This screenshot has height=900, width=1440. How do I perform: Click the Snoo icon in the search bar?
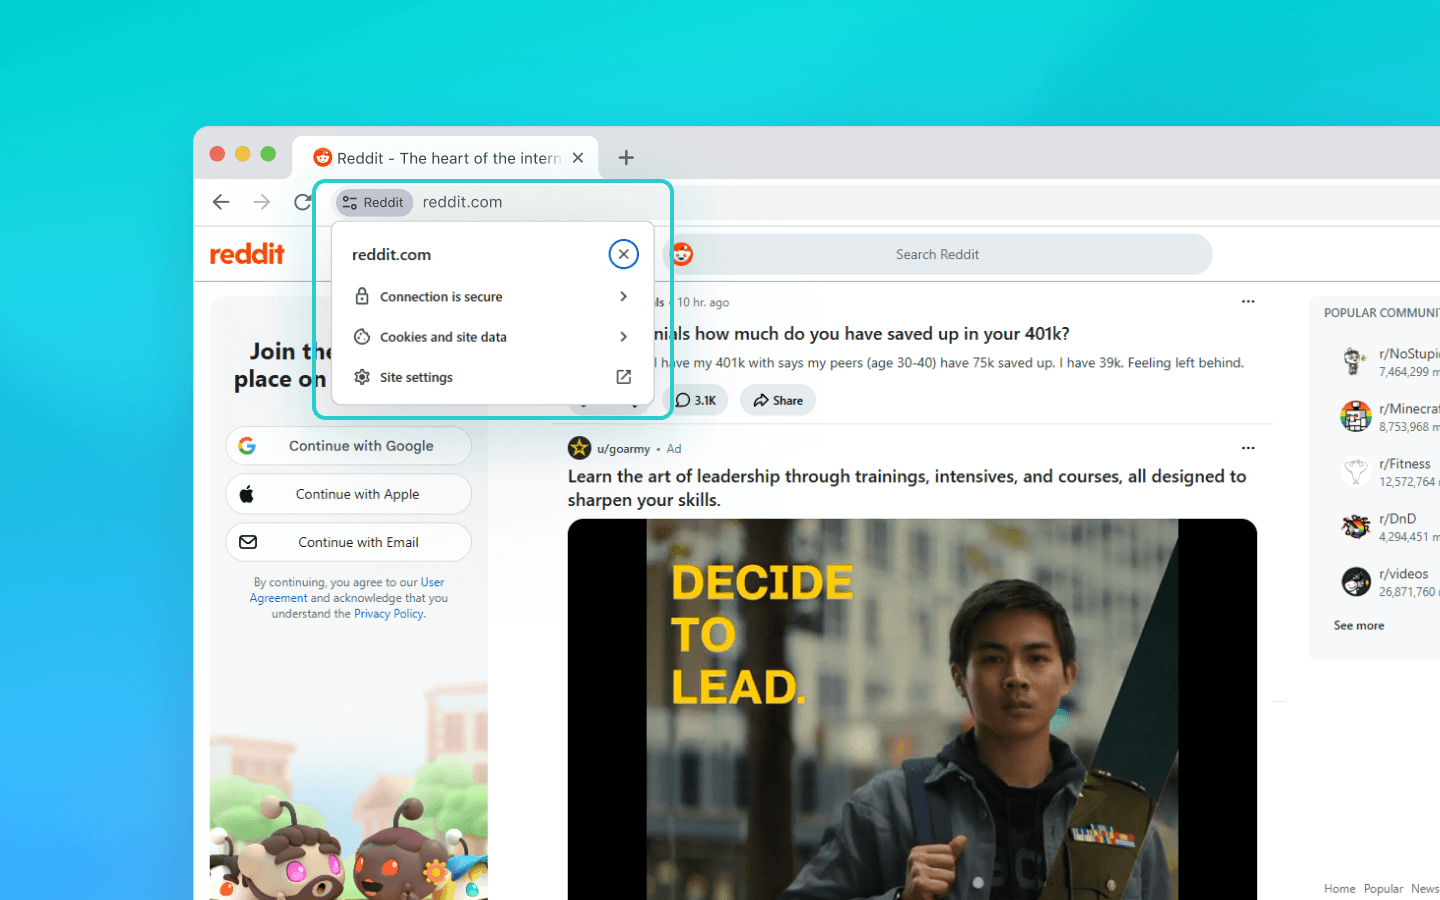(x=682, y=254)
